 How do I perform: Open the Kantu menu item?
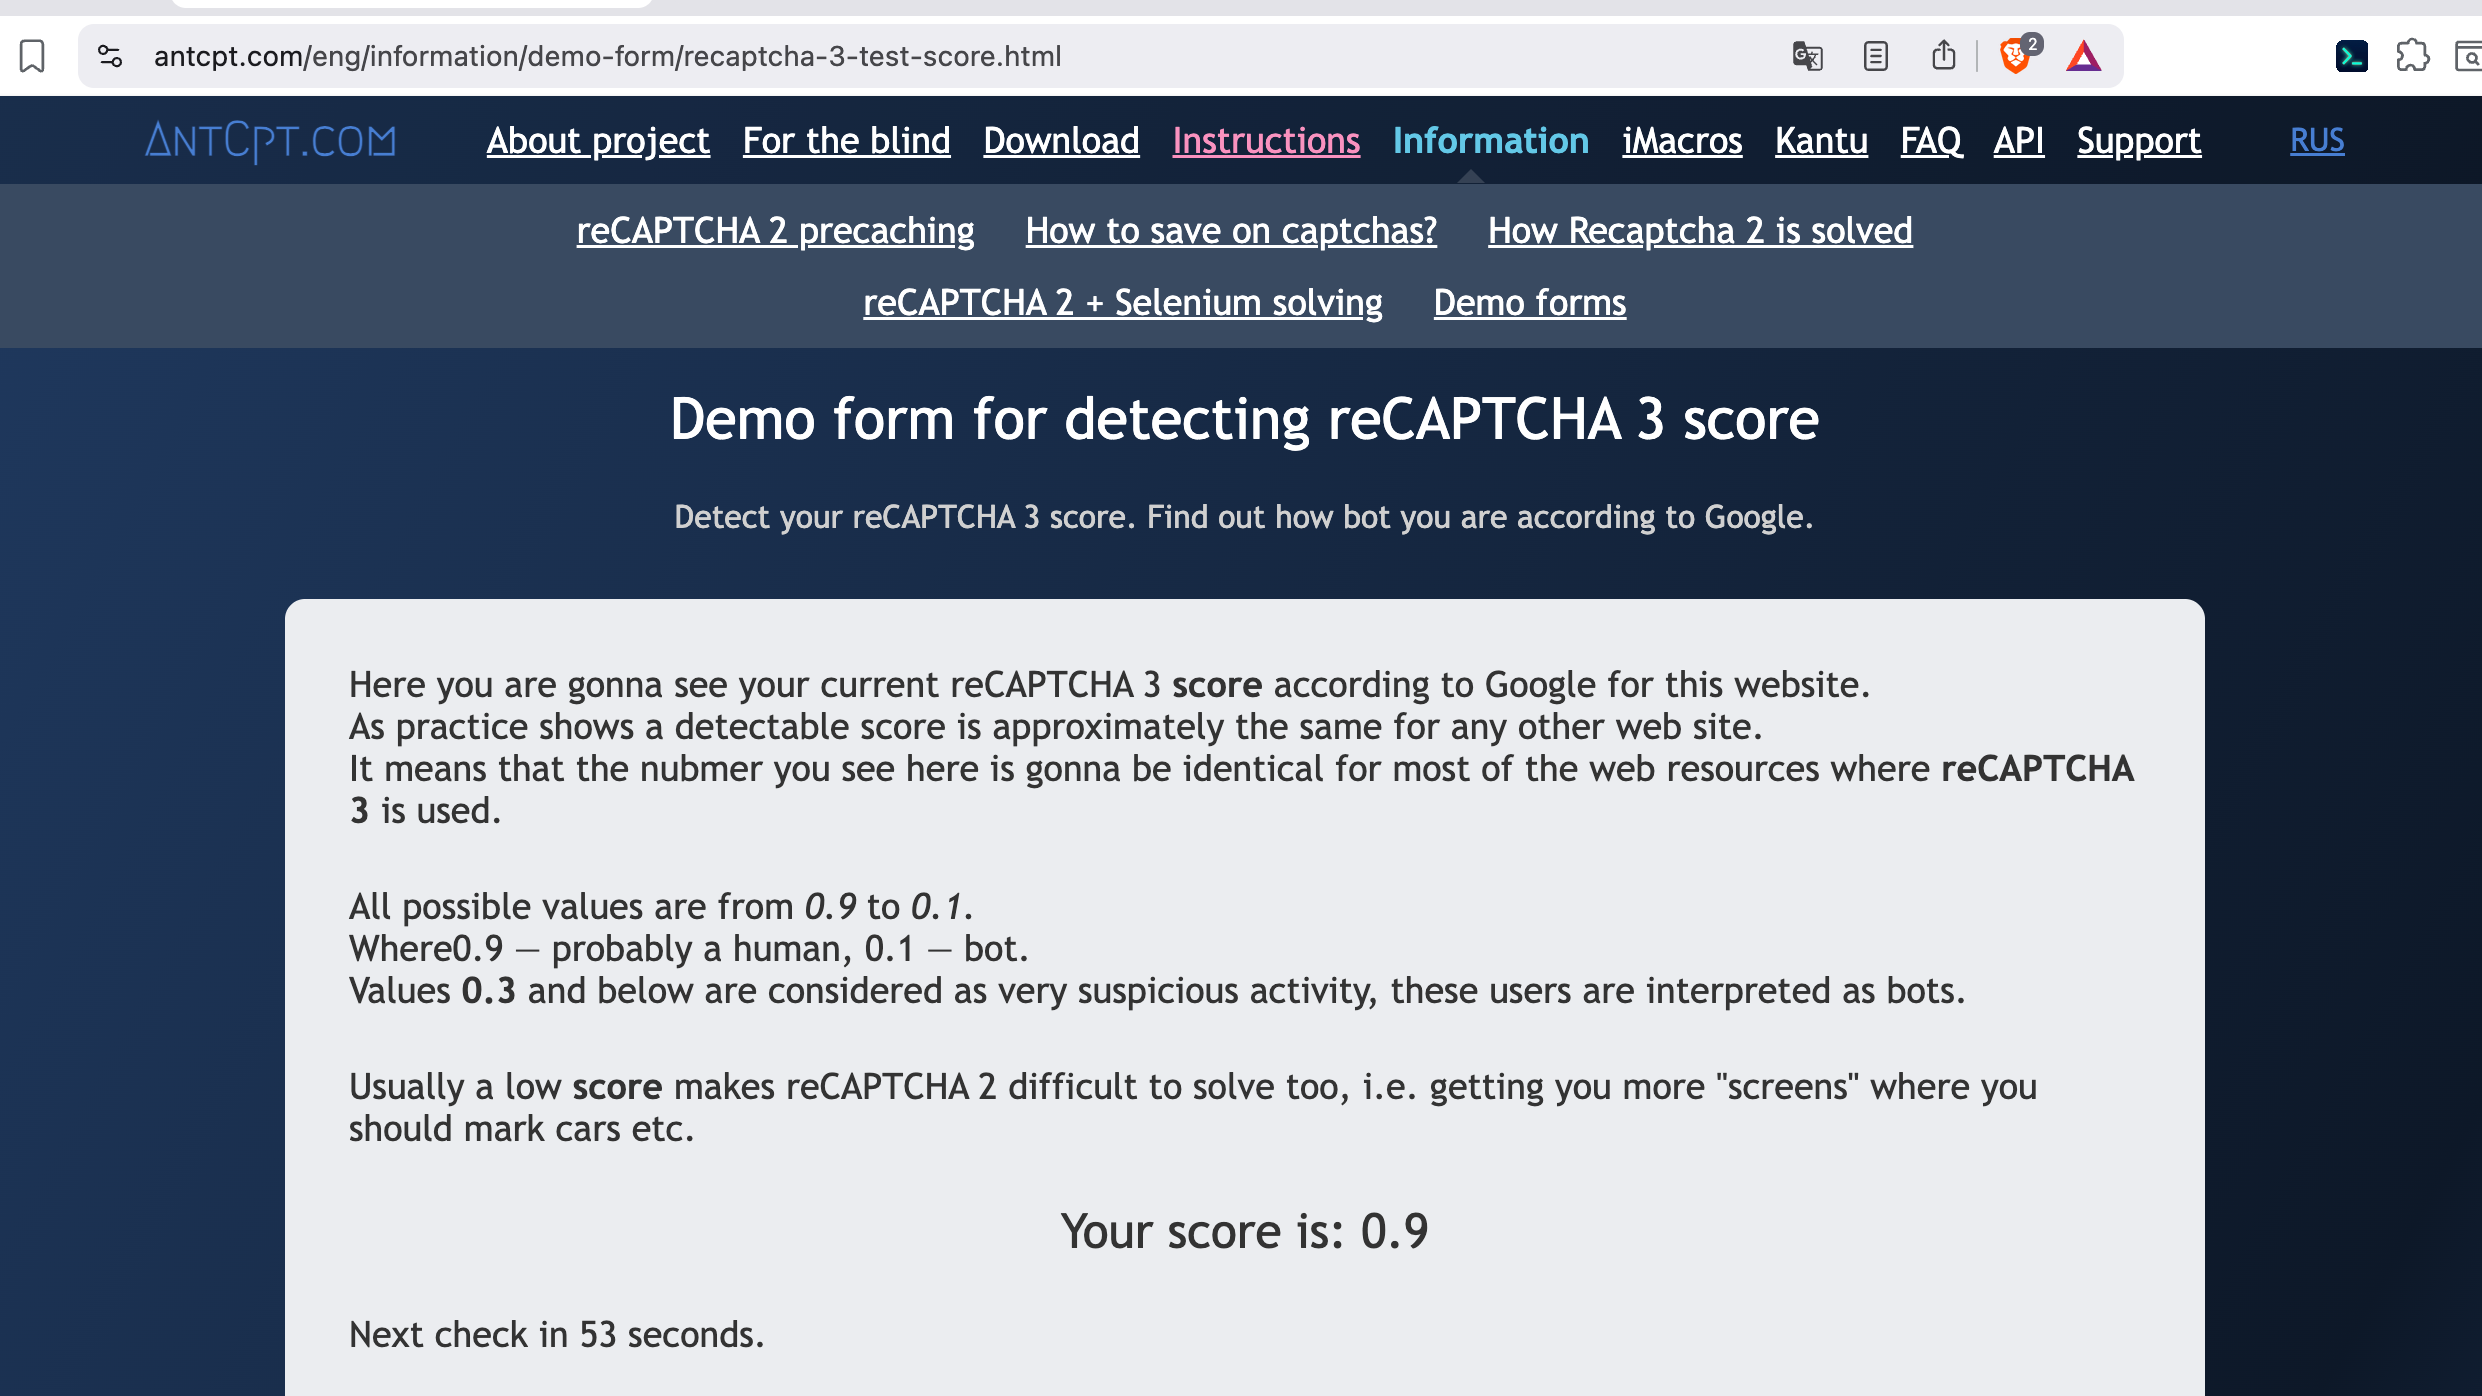[x=1821, y=141]
